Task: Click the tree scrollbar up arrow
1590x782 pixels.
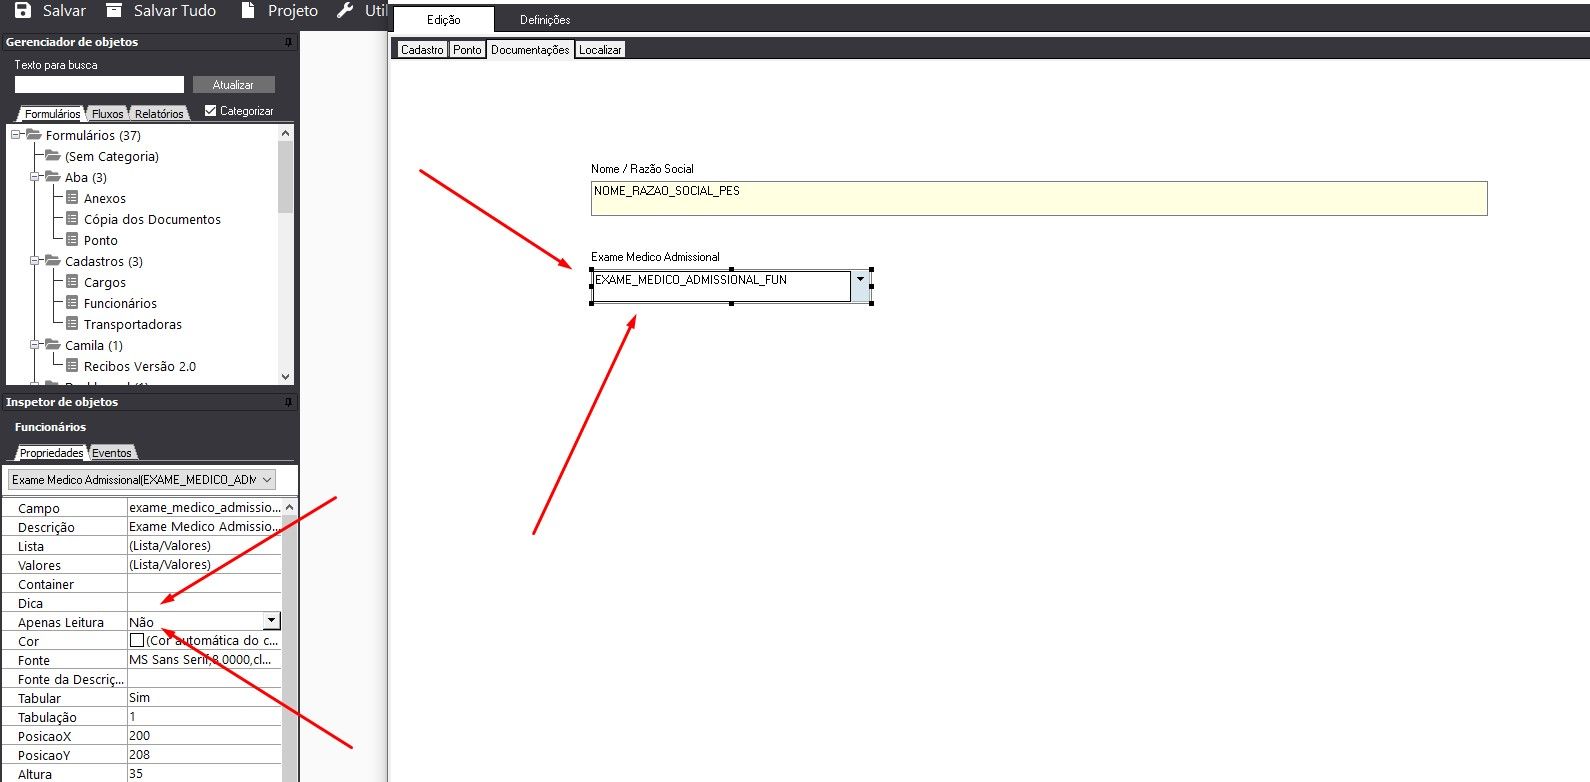Action: point(286,133)
